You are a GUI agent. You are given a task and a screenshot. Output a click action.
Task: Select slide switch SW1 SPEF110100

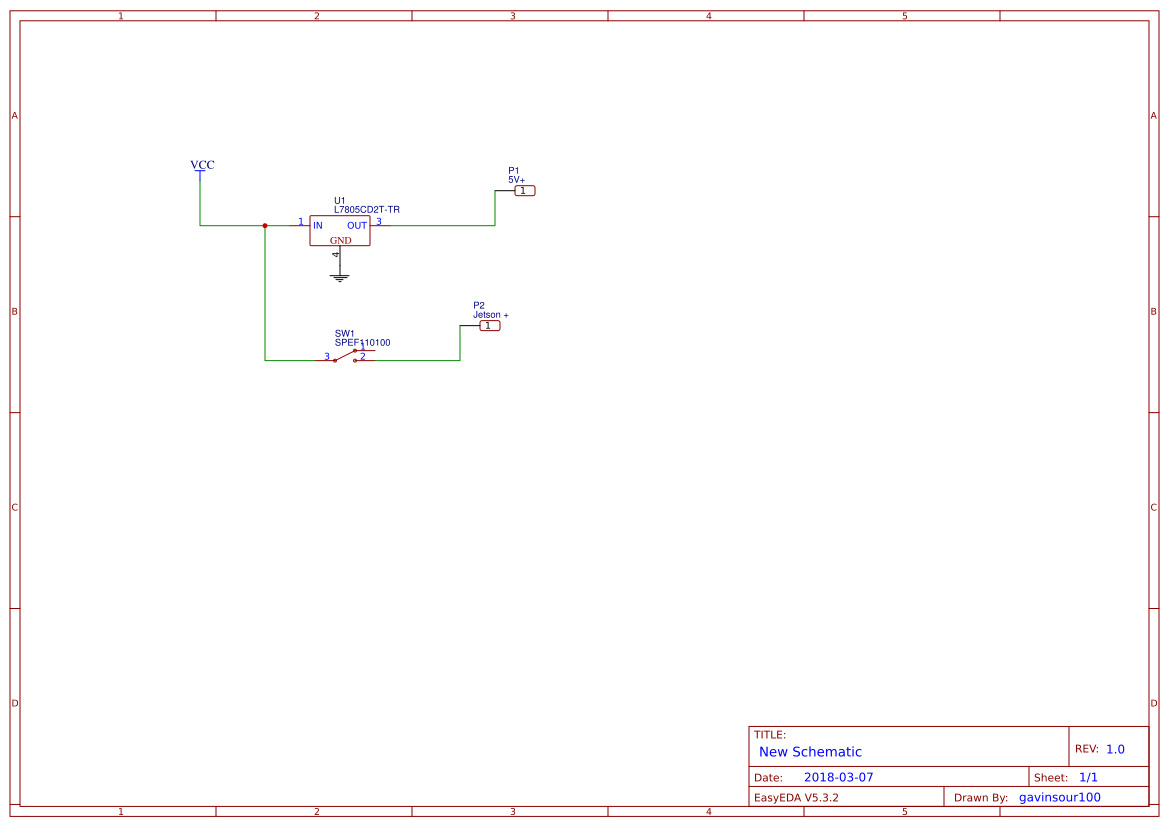tap(345, 357)
